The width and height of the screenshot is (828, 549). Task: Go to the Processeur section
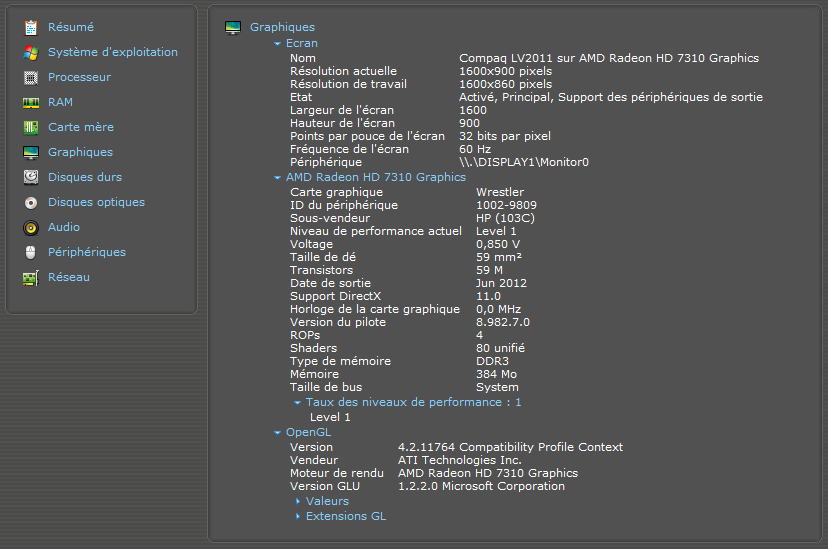(79, 77)
